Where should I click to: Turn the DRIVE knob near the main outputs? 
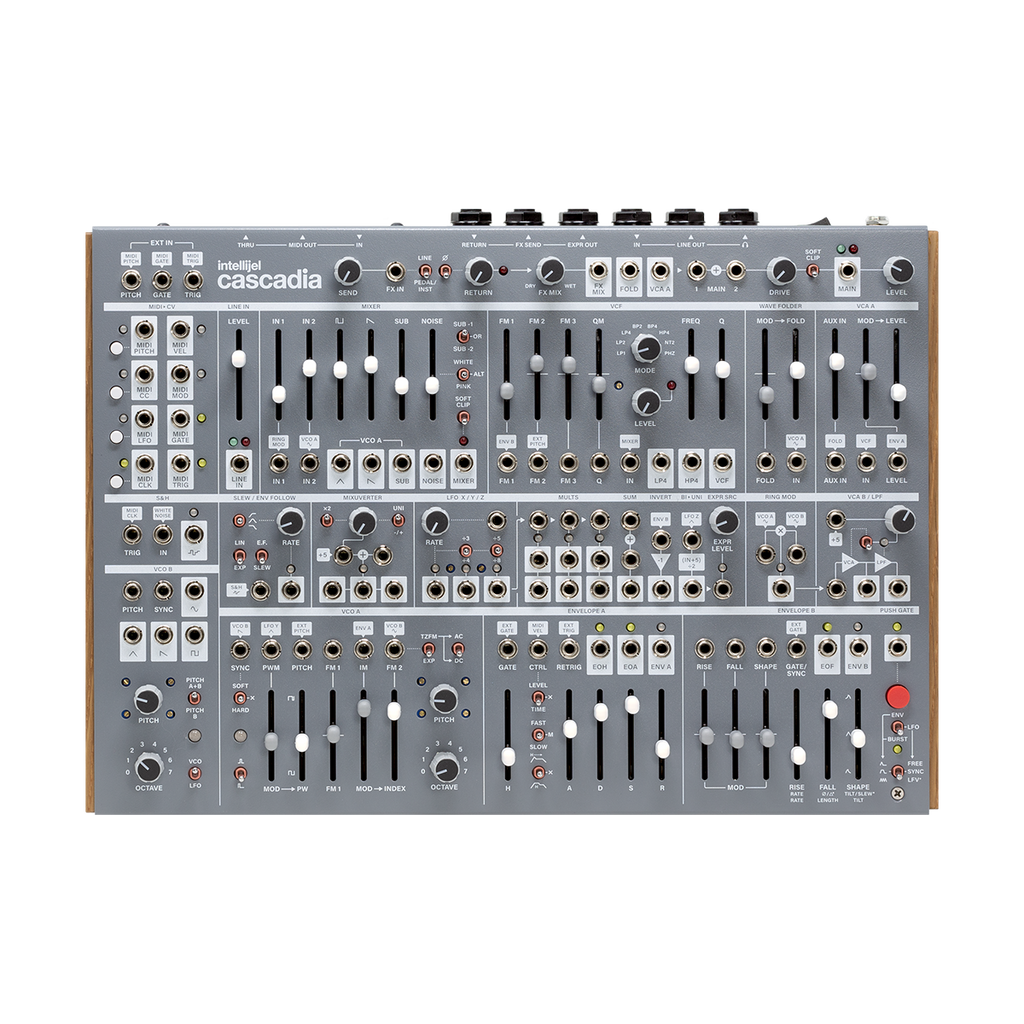(x=782, y=272)
